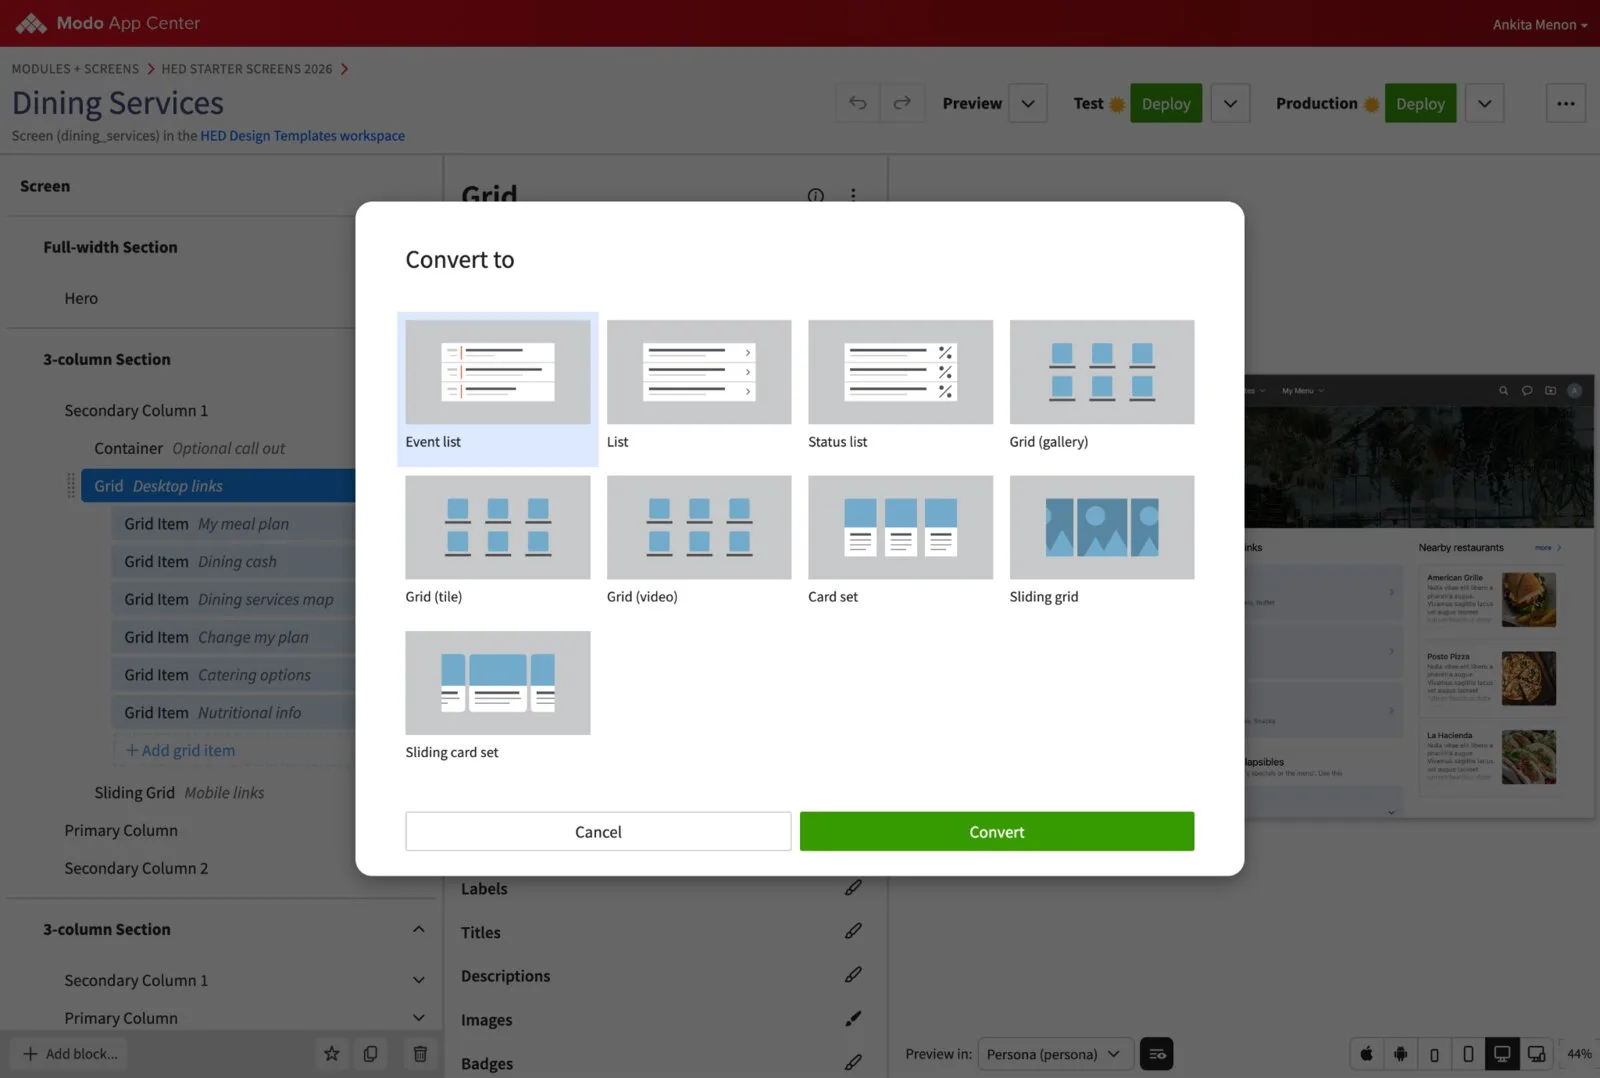Screen dimensions: 1600x1078
Task: Expand lower Primary Column chevron
Action: click(418, 1018)
